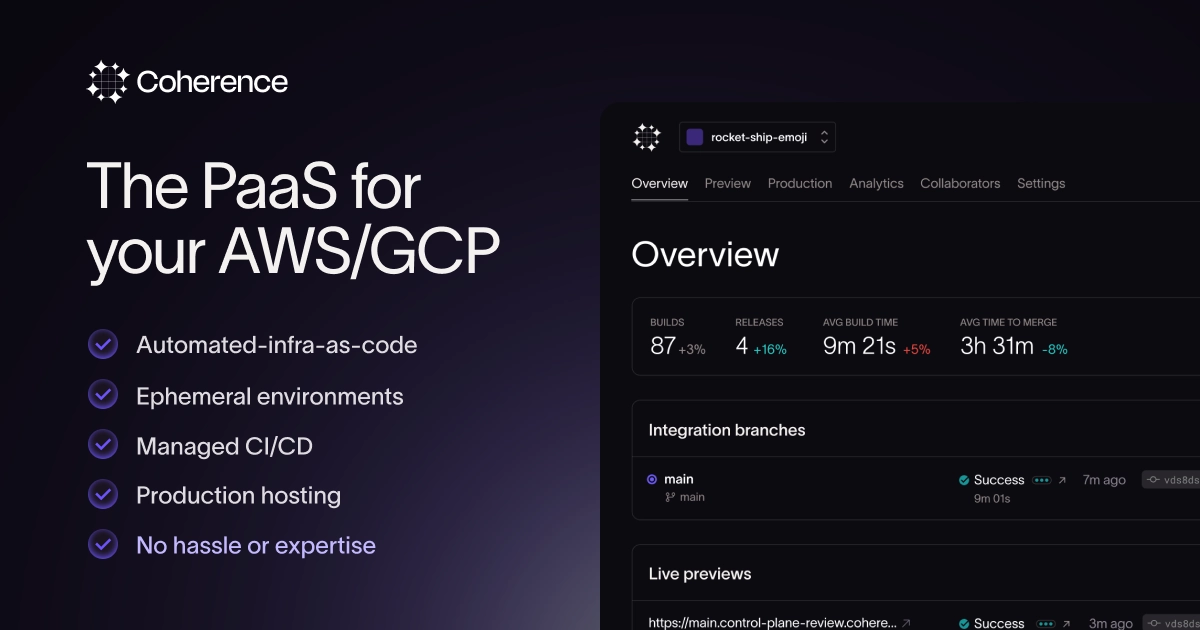Click purple color square in project selector
This screenshot has height=630, width=1200.
click(694, 137)
